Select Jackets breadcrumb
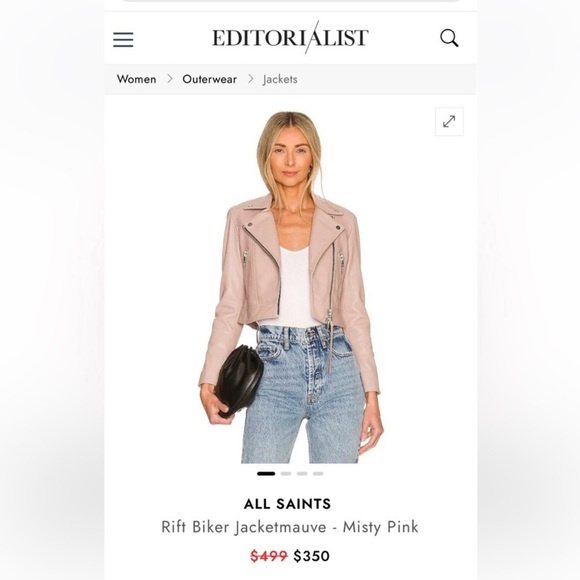 280,80
